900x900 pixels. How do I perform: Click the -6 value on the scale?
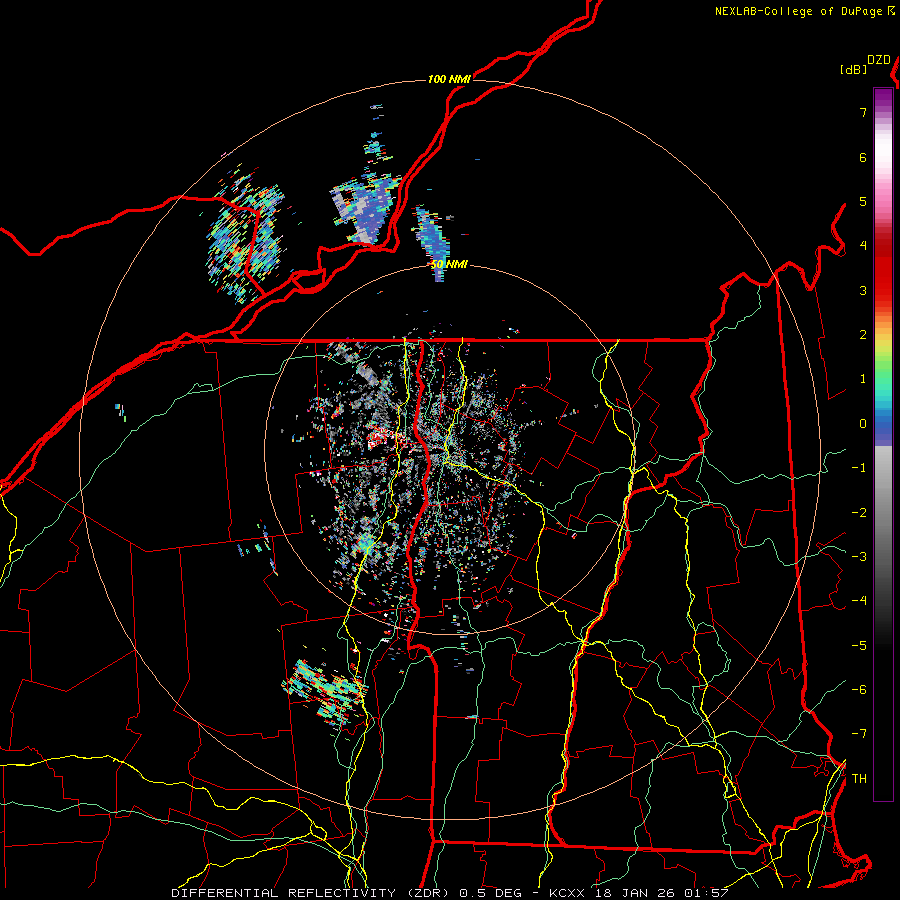point(859,690)
